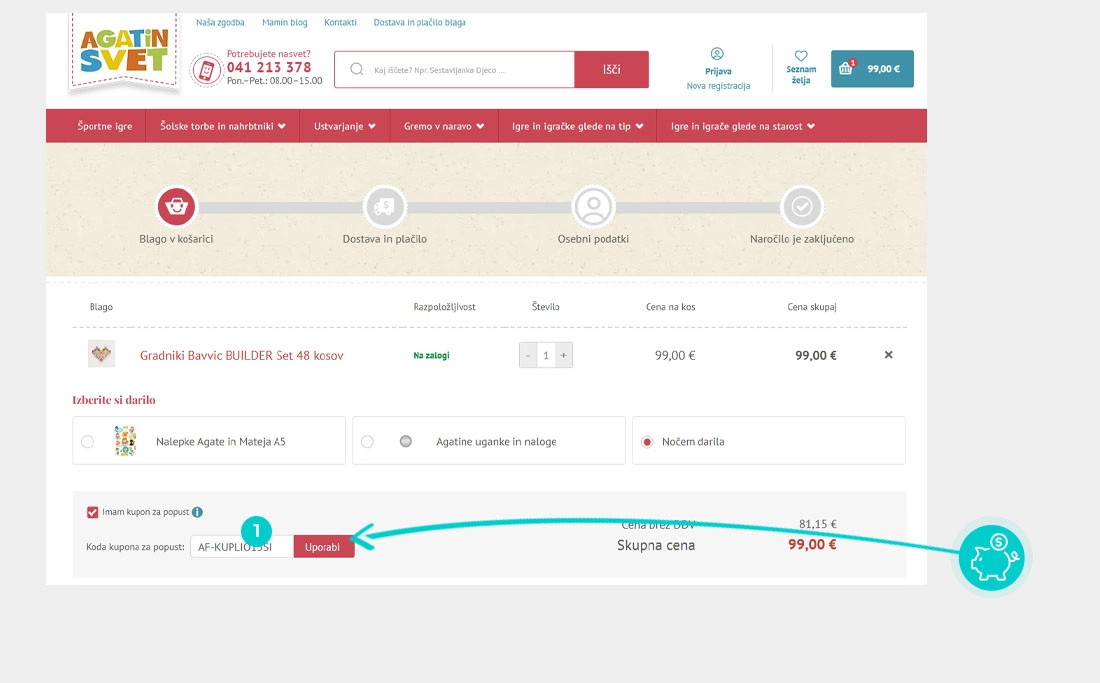This screenshot has height=683, width=1100.
Task: Open the Mamin blog link
Action: click(285, 22)
